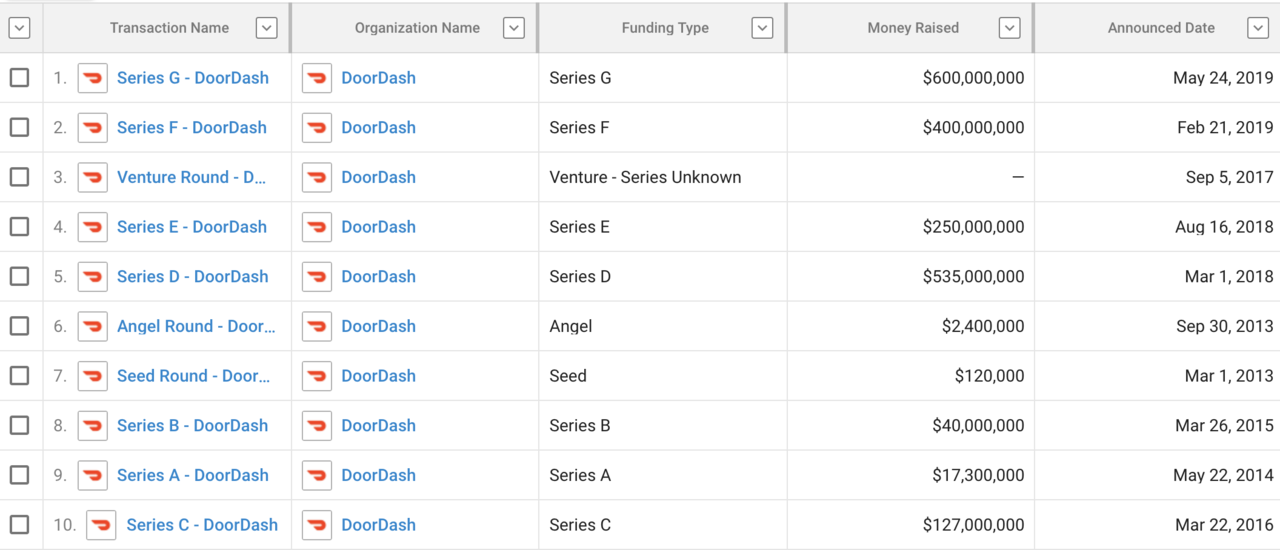1280x550 pixels.
Task: Click the Angel Round transaction logo icon
Action: (x=93, y=327)
